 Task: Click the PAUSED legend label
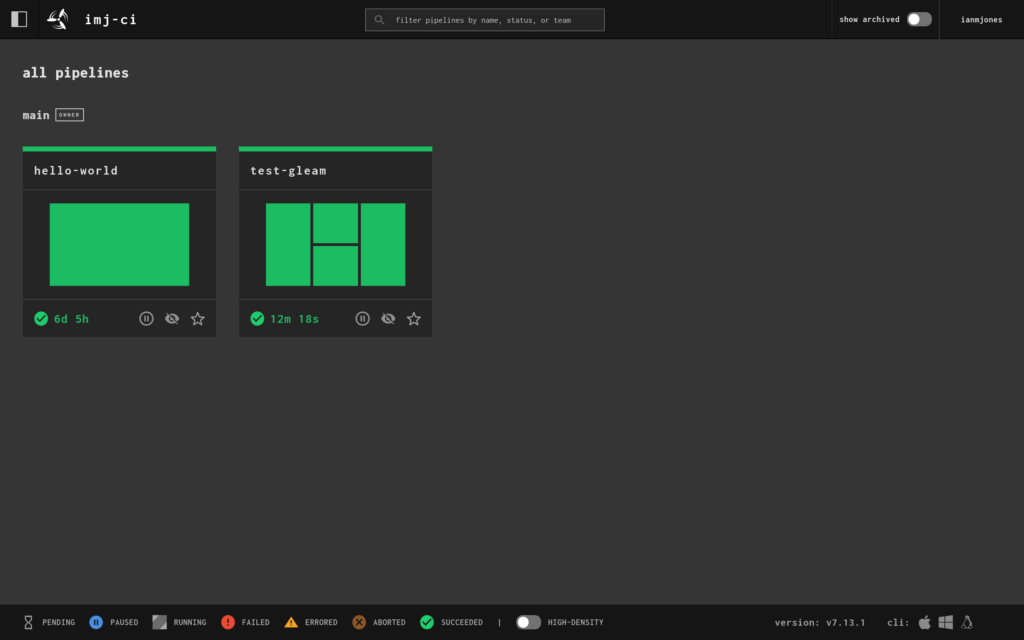click(x=124, y=622)
